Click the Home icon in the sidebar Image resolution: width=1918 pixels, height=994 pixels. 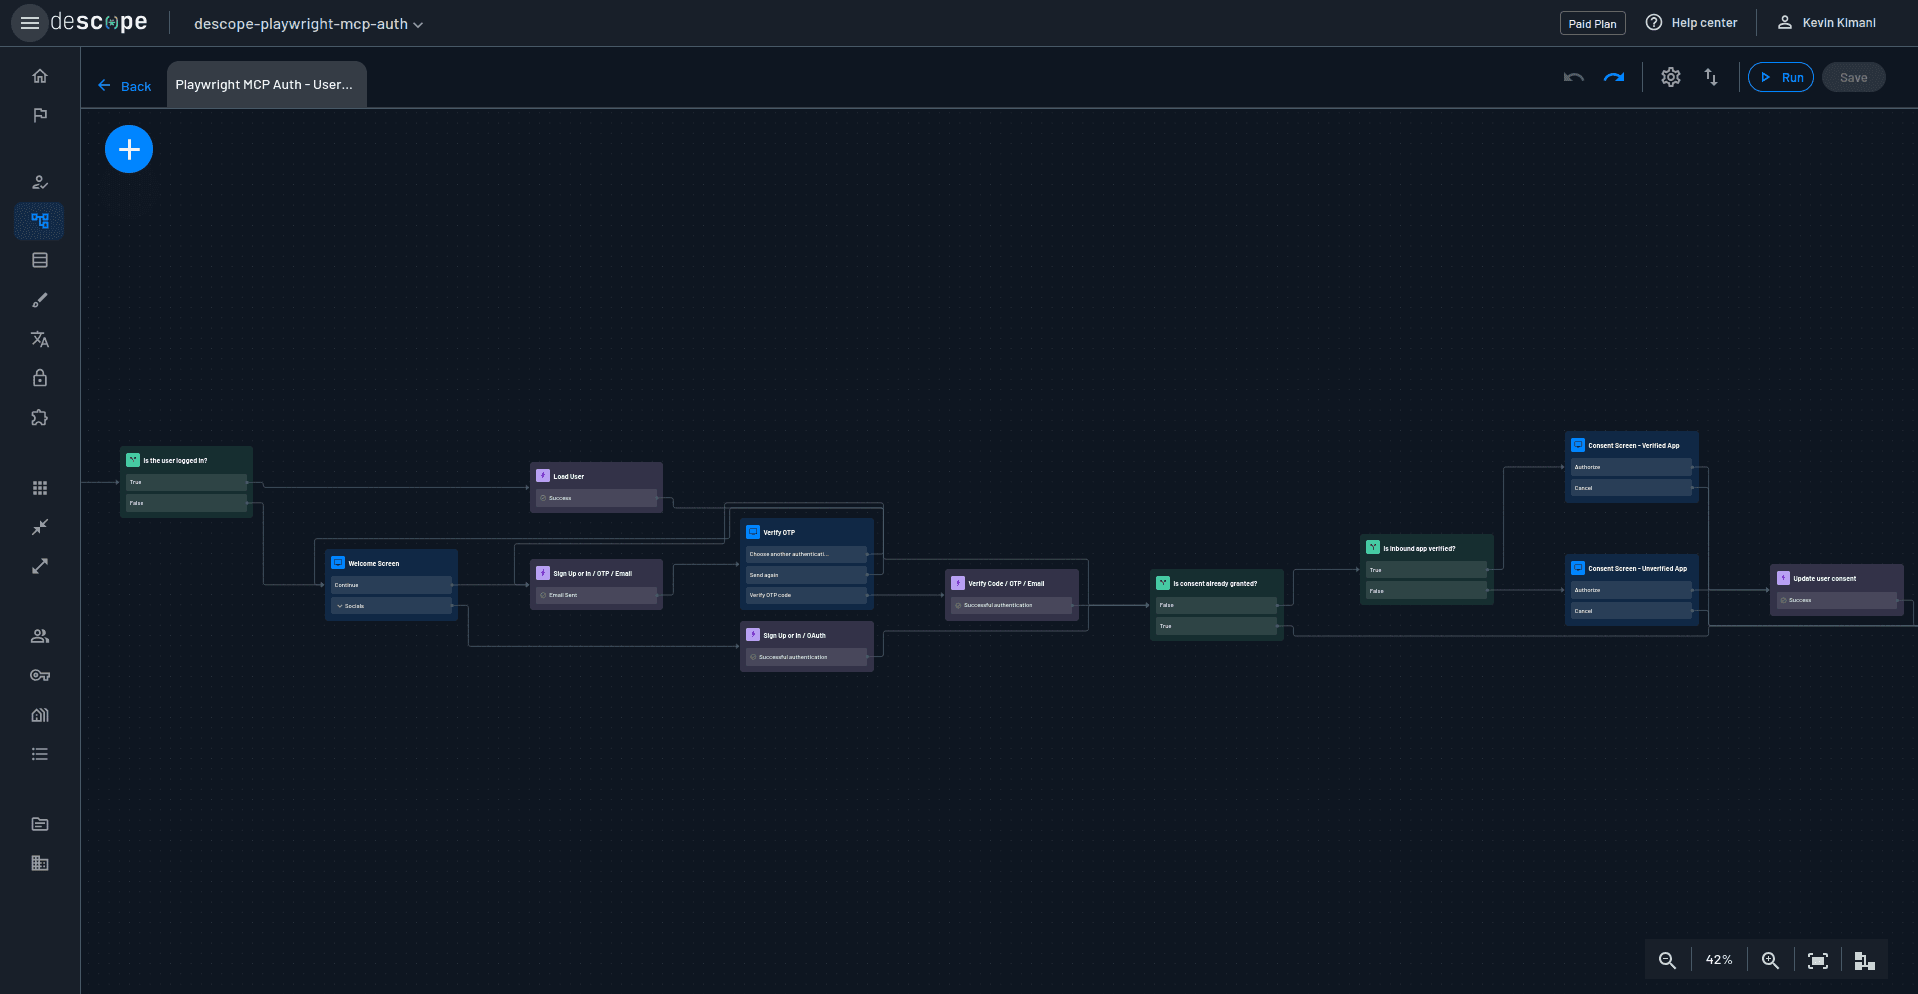40,76
